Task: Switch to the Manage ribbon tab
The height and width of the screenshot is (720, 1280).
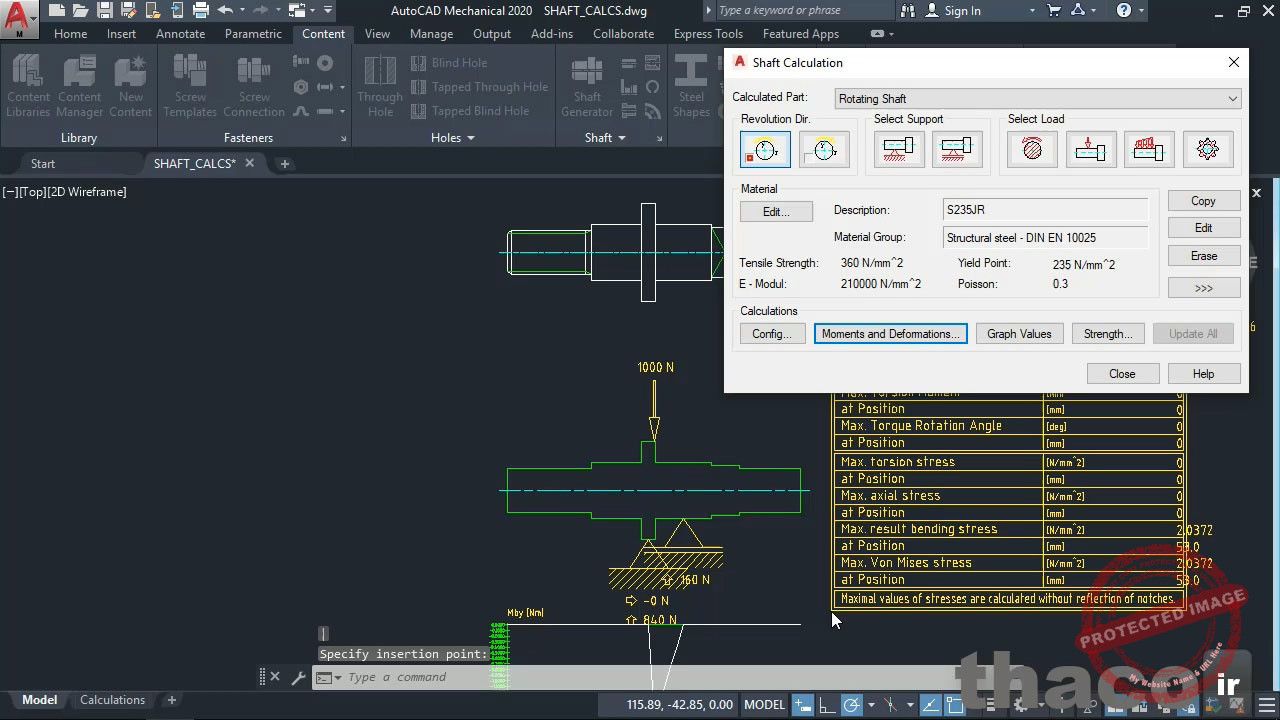Action: click(431, 34)
